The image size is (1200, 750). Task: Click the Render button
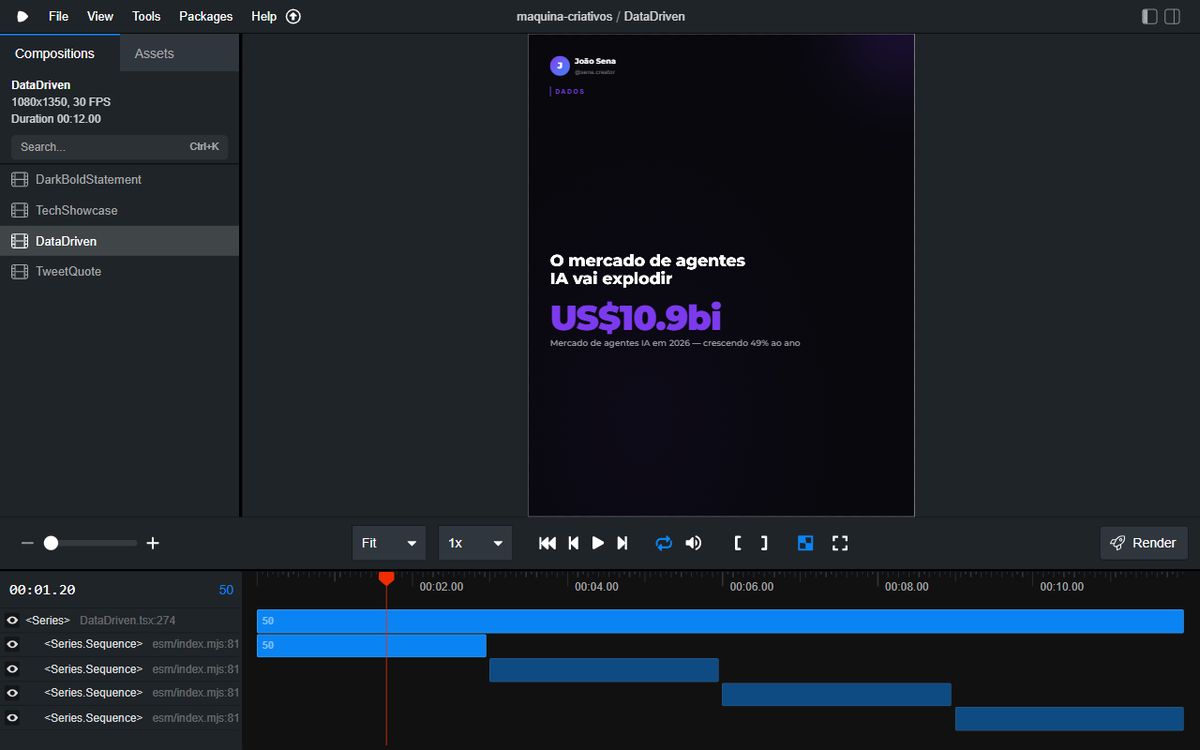click(x=1144, y=543)
